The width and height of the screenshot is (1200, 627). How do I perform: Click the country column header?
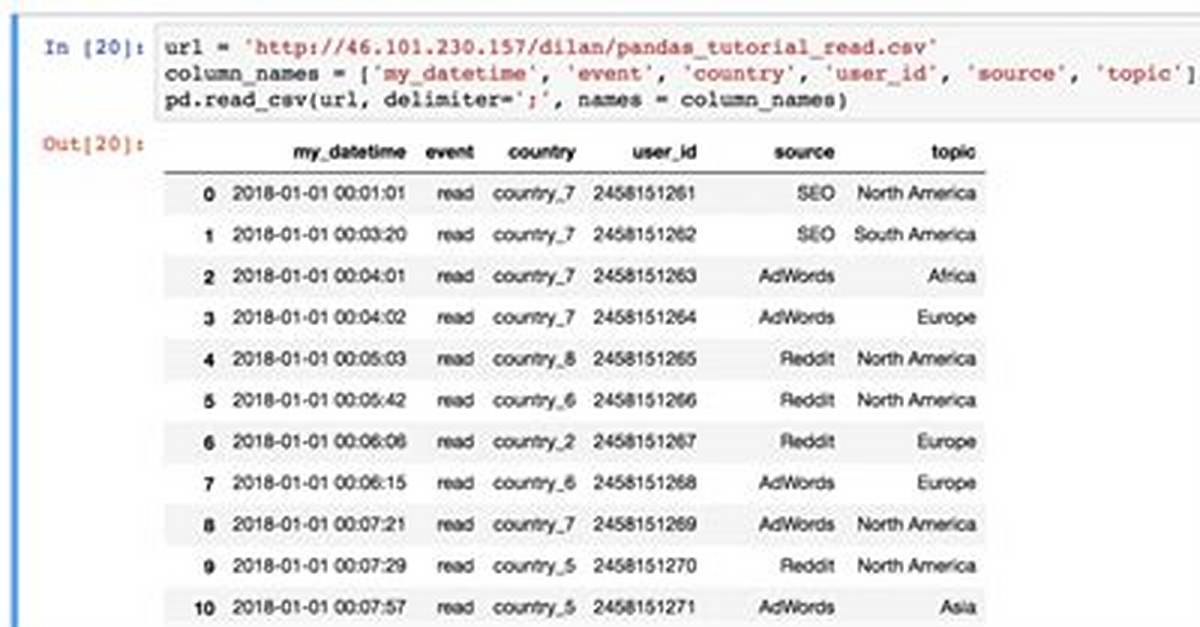click(x=542, y=153)
